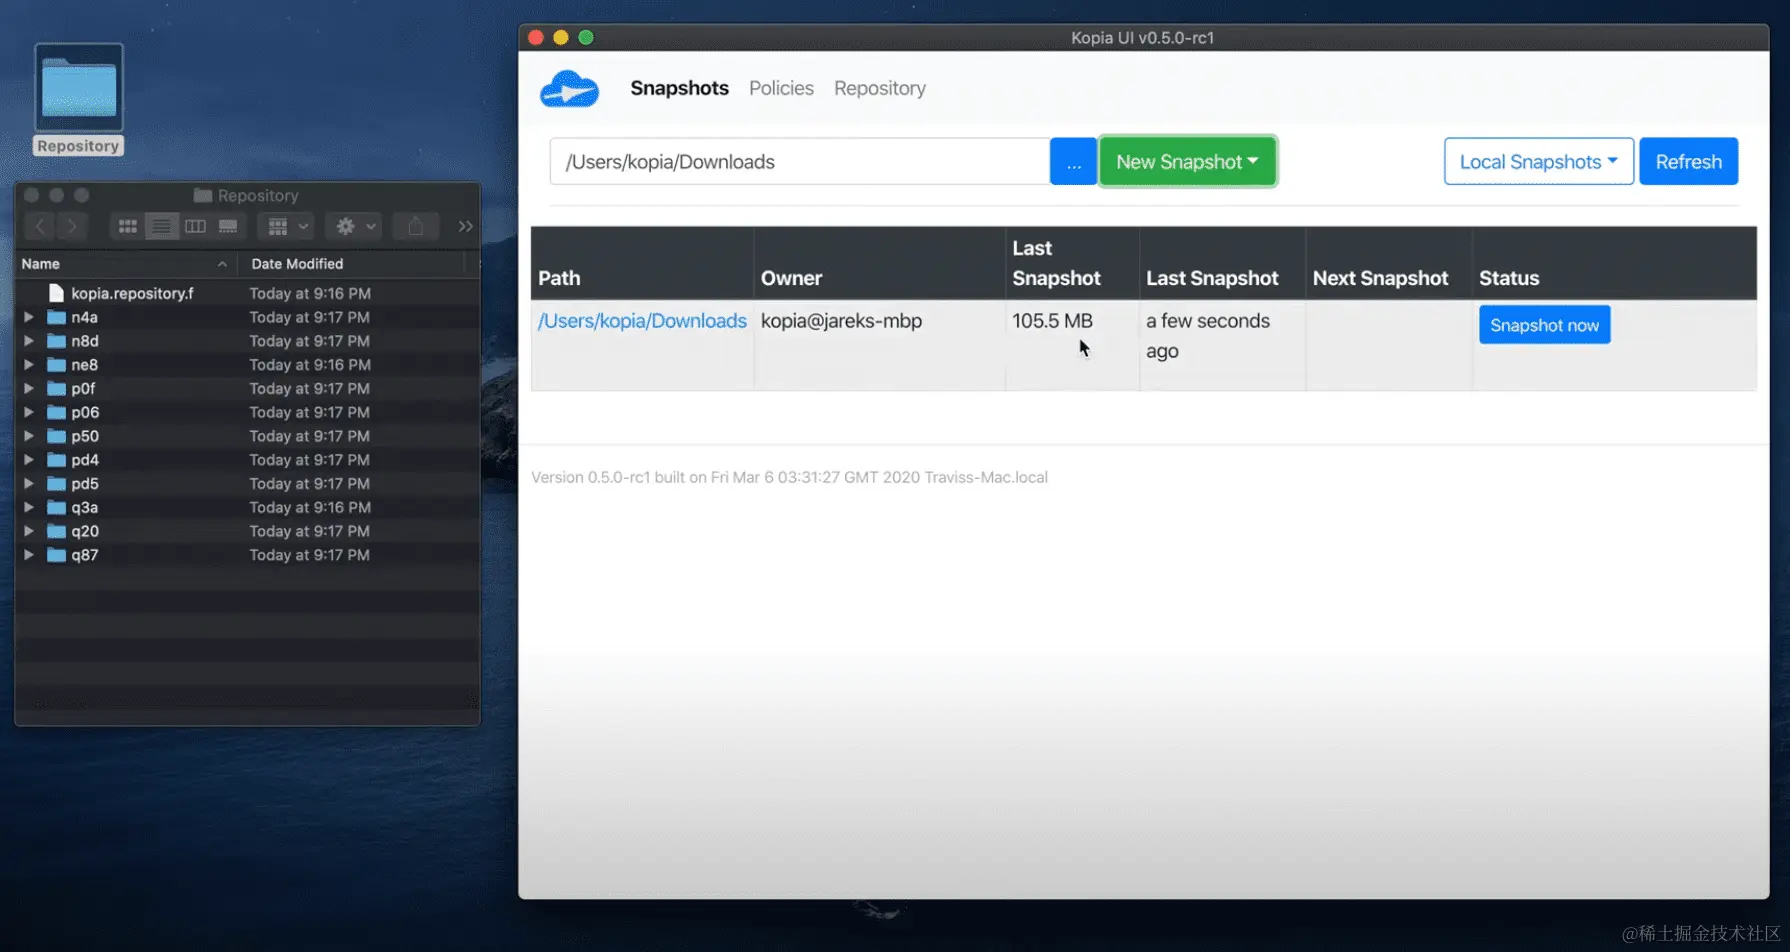Click the n4a folder icon
1790x952 pixels.
pyautogui.click(x=56, y=317)
